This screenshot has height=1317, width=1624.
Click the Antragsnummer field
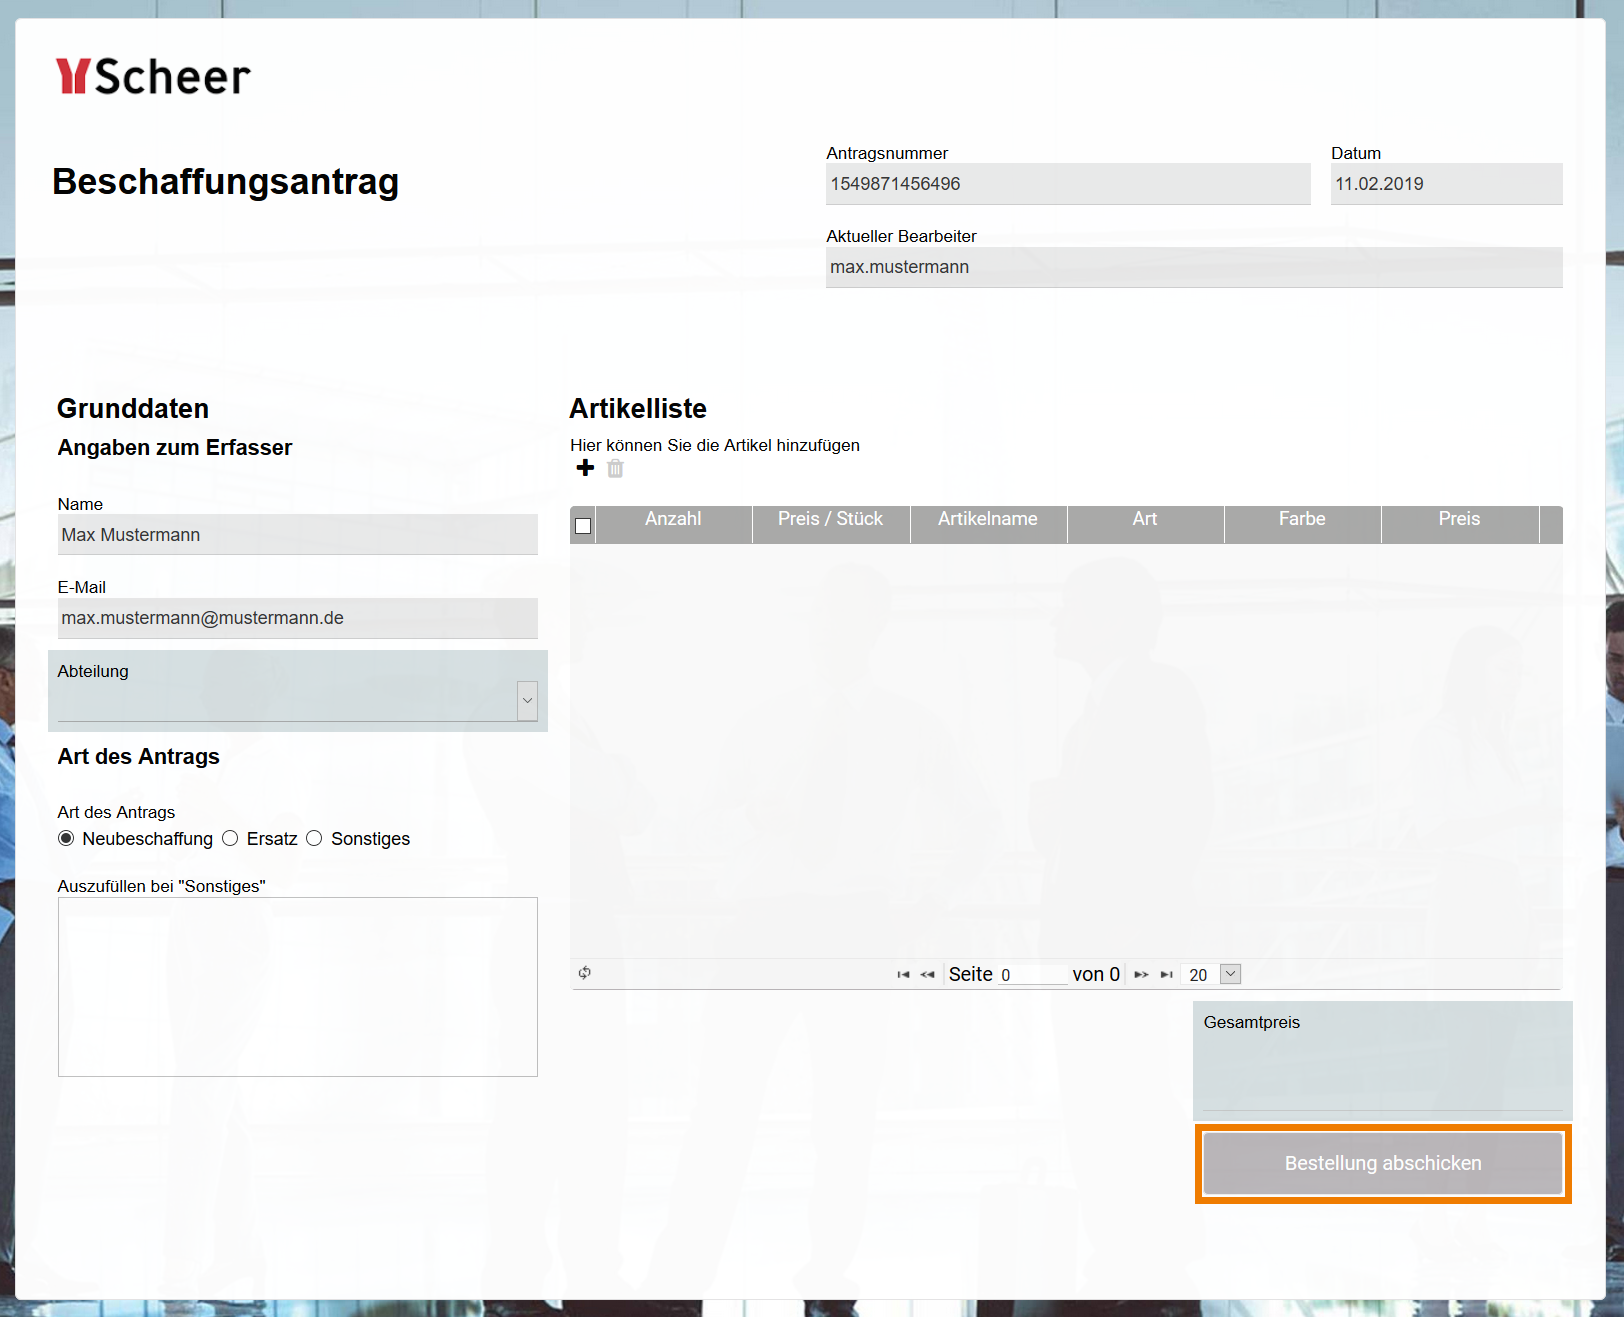(1068, 184)
